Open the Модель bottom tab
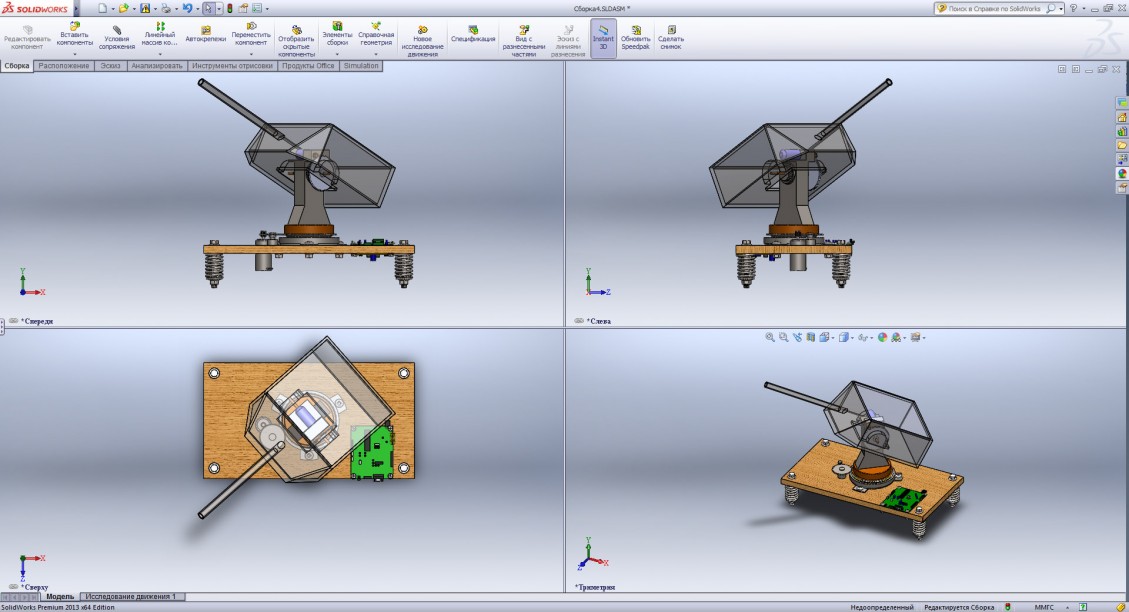This screenshot has width=1129, height=612. [x=60, y=596]
